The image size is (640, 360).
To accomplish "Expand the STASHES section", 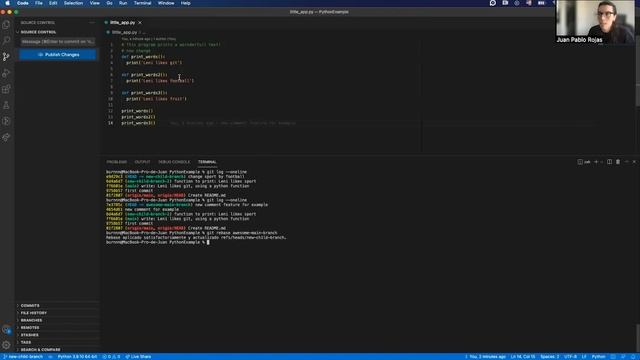I will (57, 335).
